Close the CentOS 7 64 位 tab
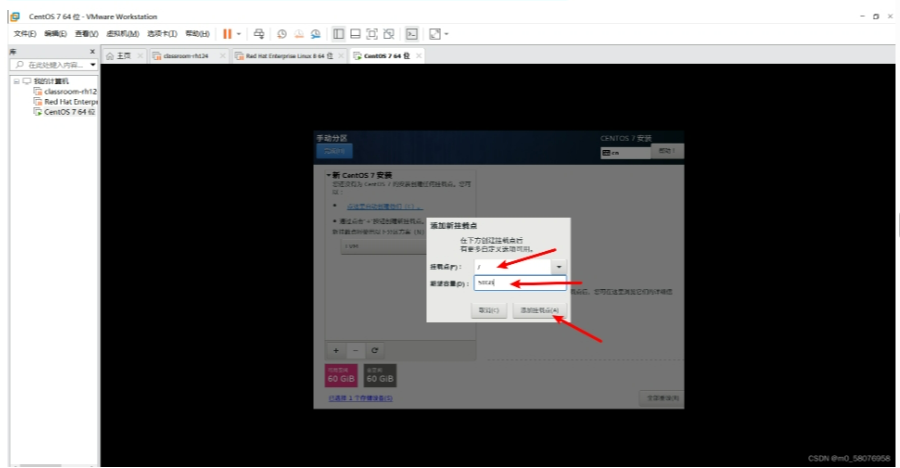This screenshot has width=900, height=468. pos(419,56)
